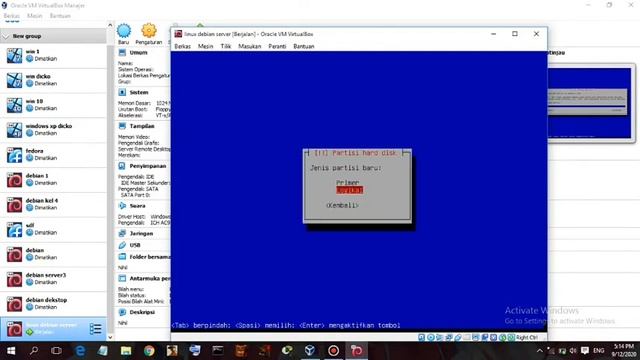Click the optical disk status icon
640x360 pixels.
(430, 337)
